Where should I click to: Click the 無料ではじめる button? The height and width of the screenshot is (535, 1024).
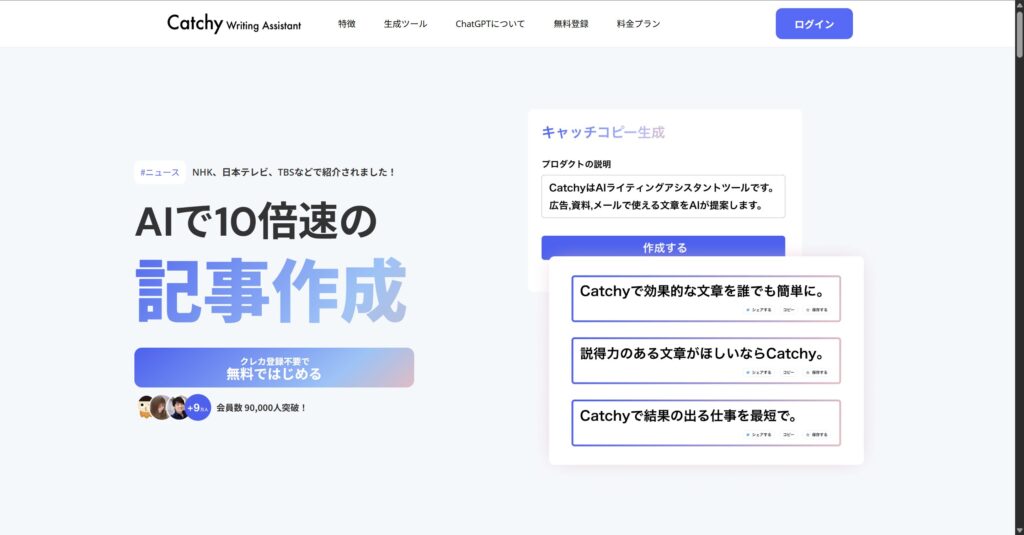[274, 368]
